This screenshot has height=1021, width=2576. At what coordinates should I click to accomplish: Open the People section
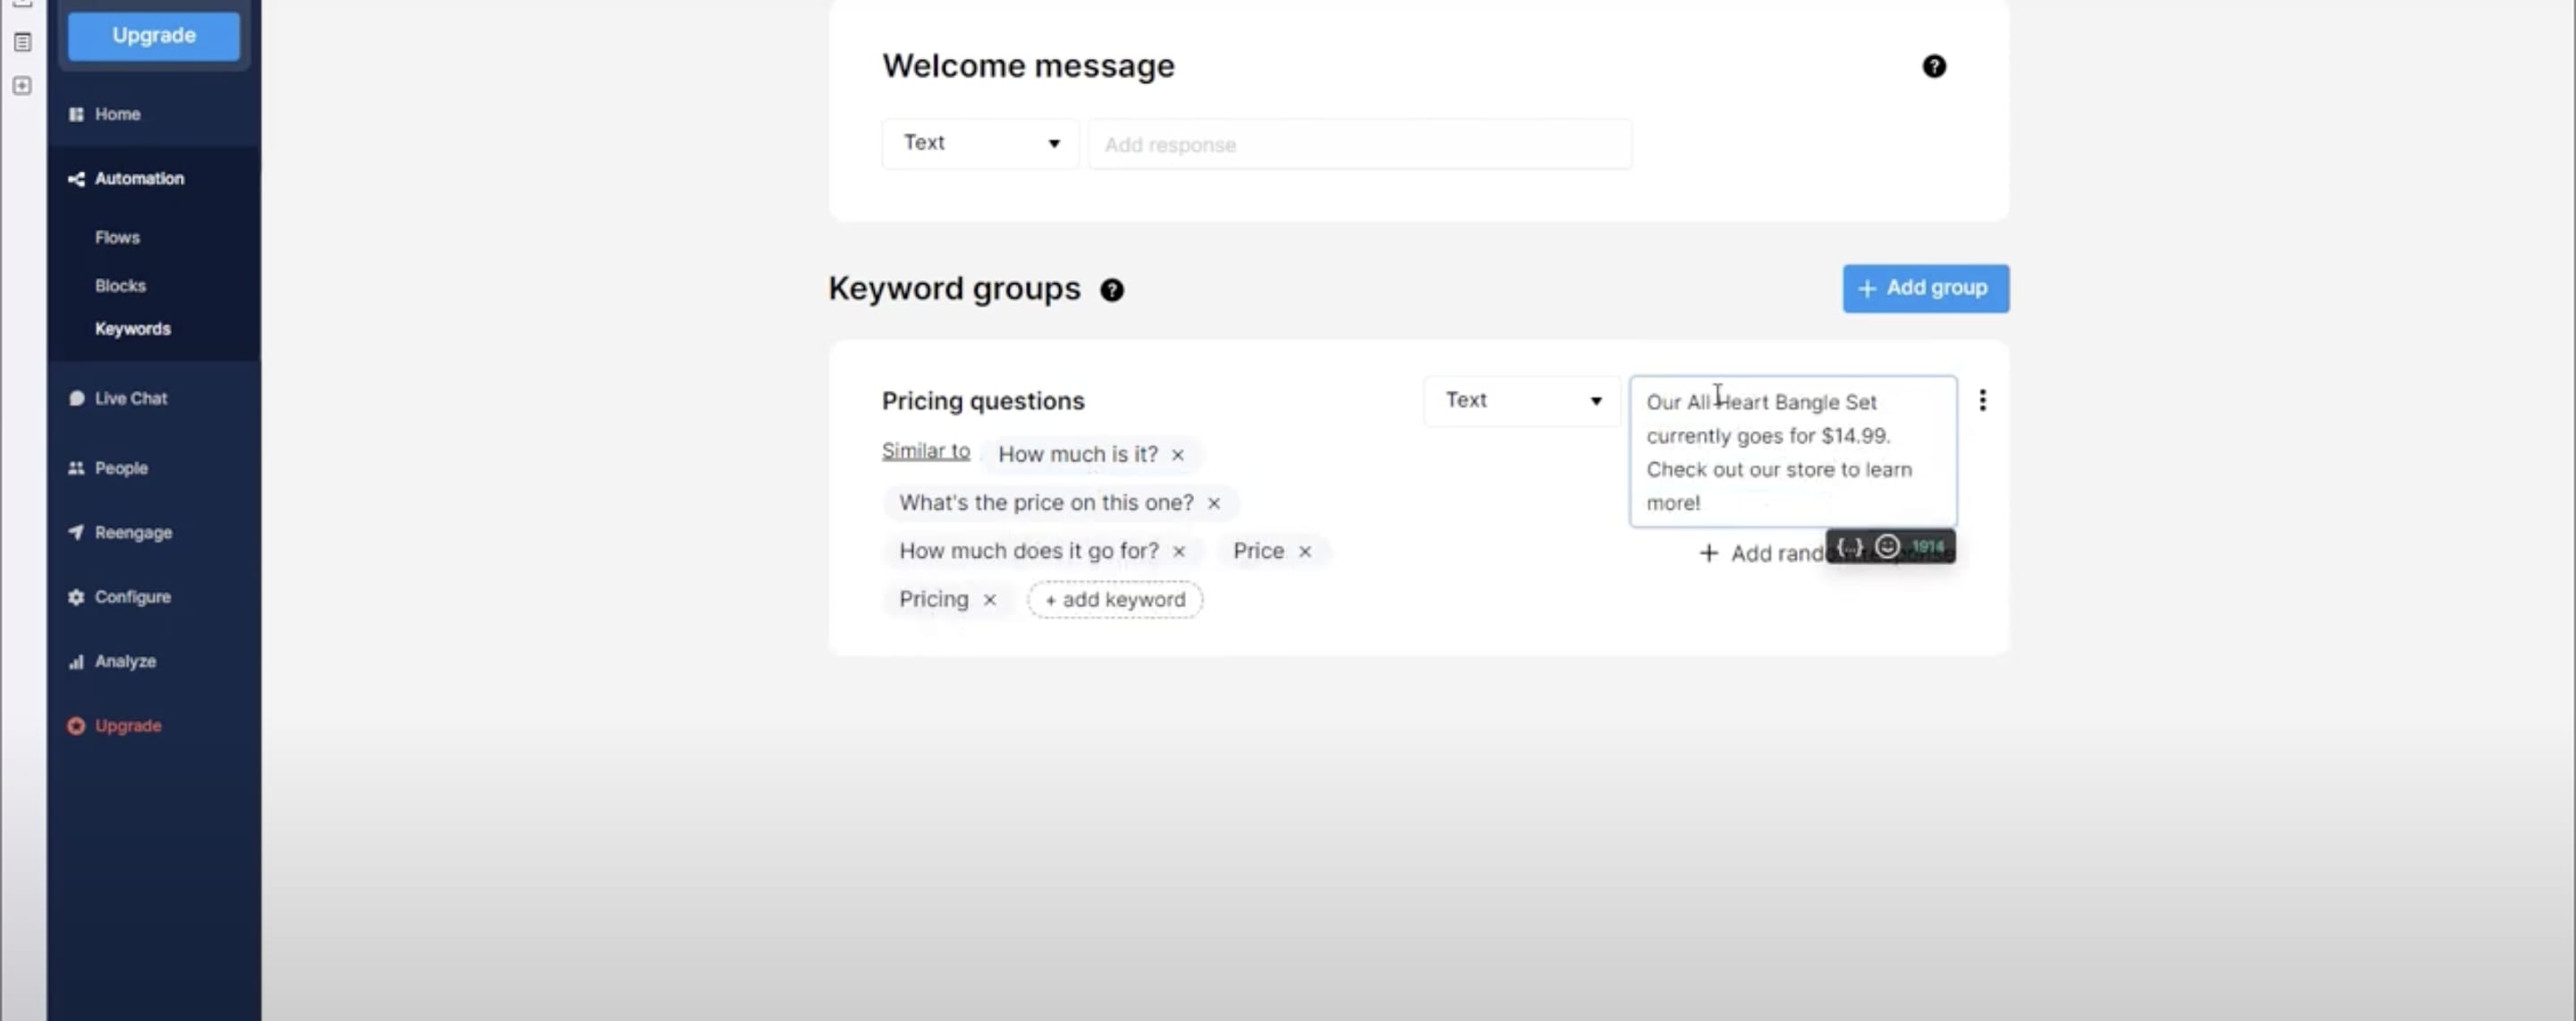(121, 468)
